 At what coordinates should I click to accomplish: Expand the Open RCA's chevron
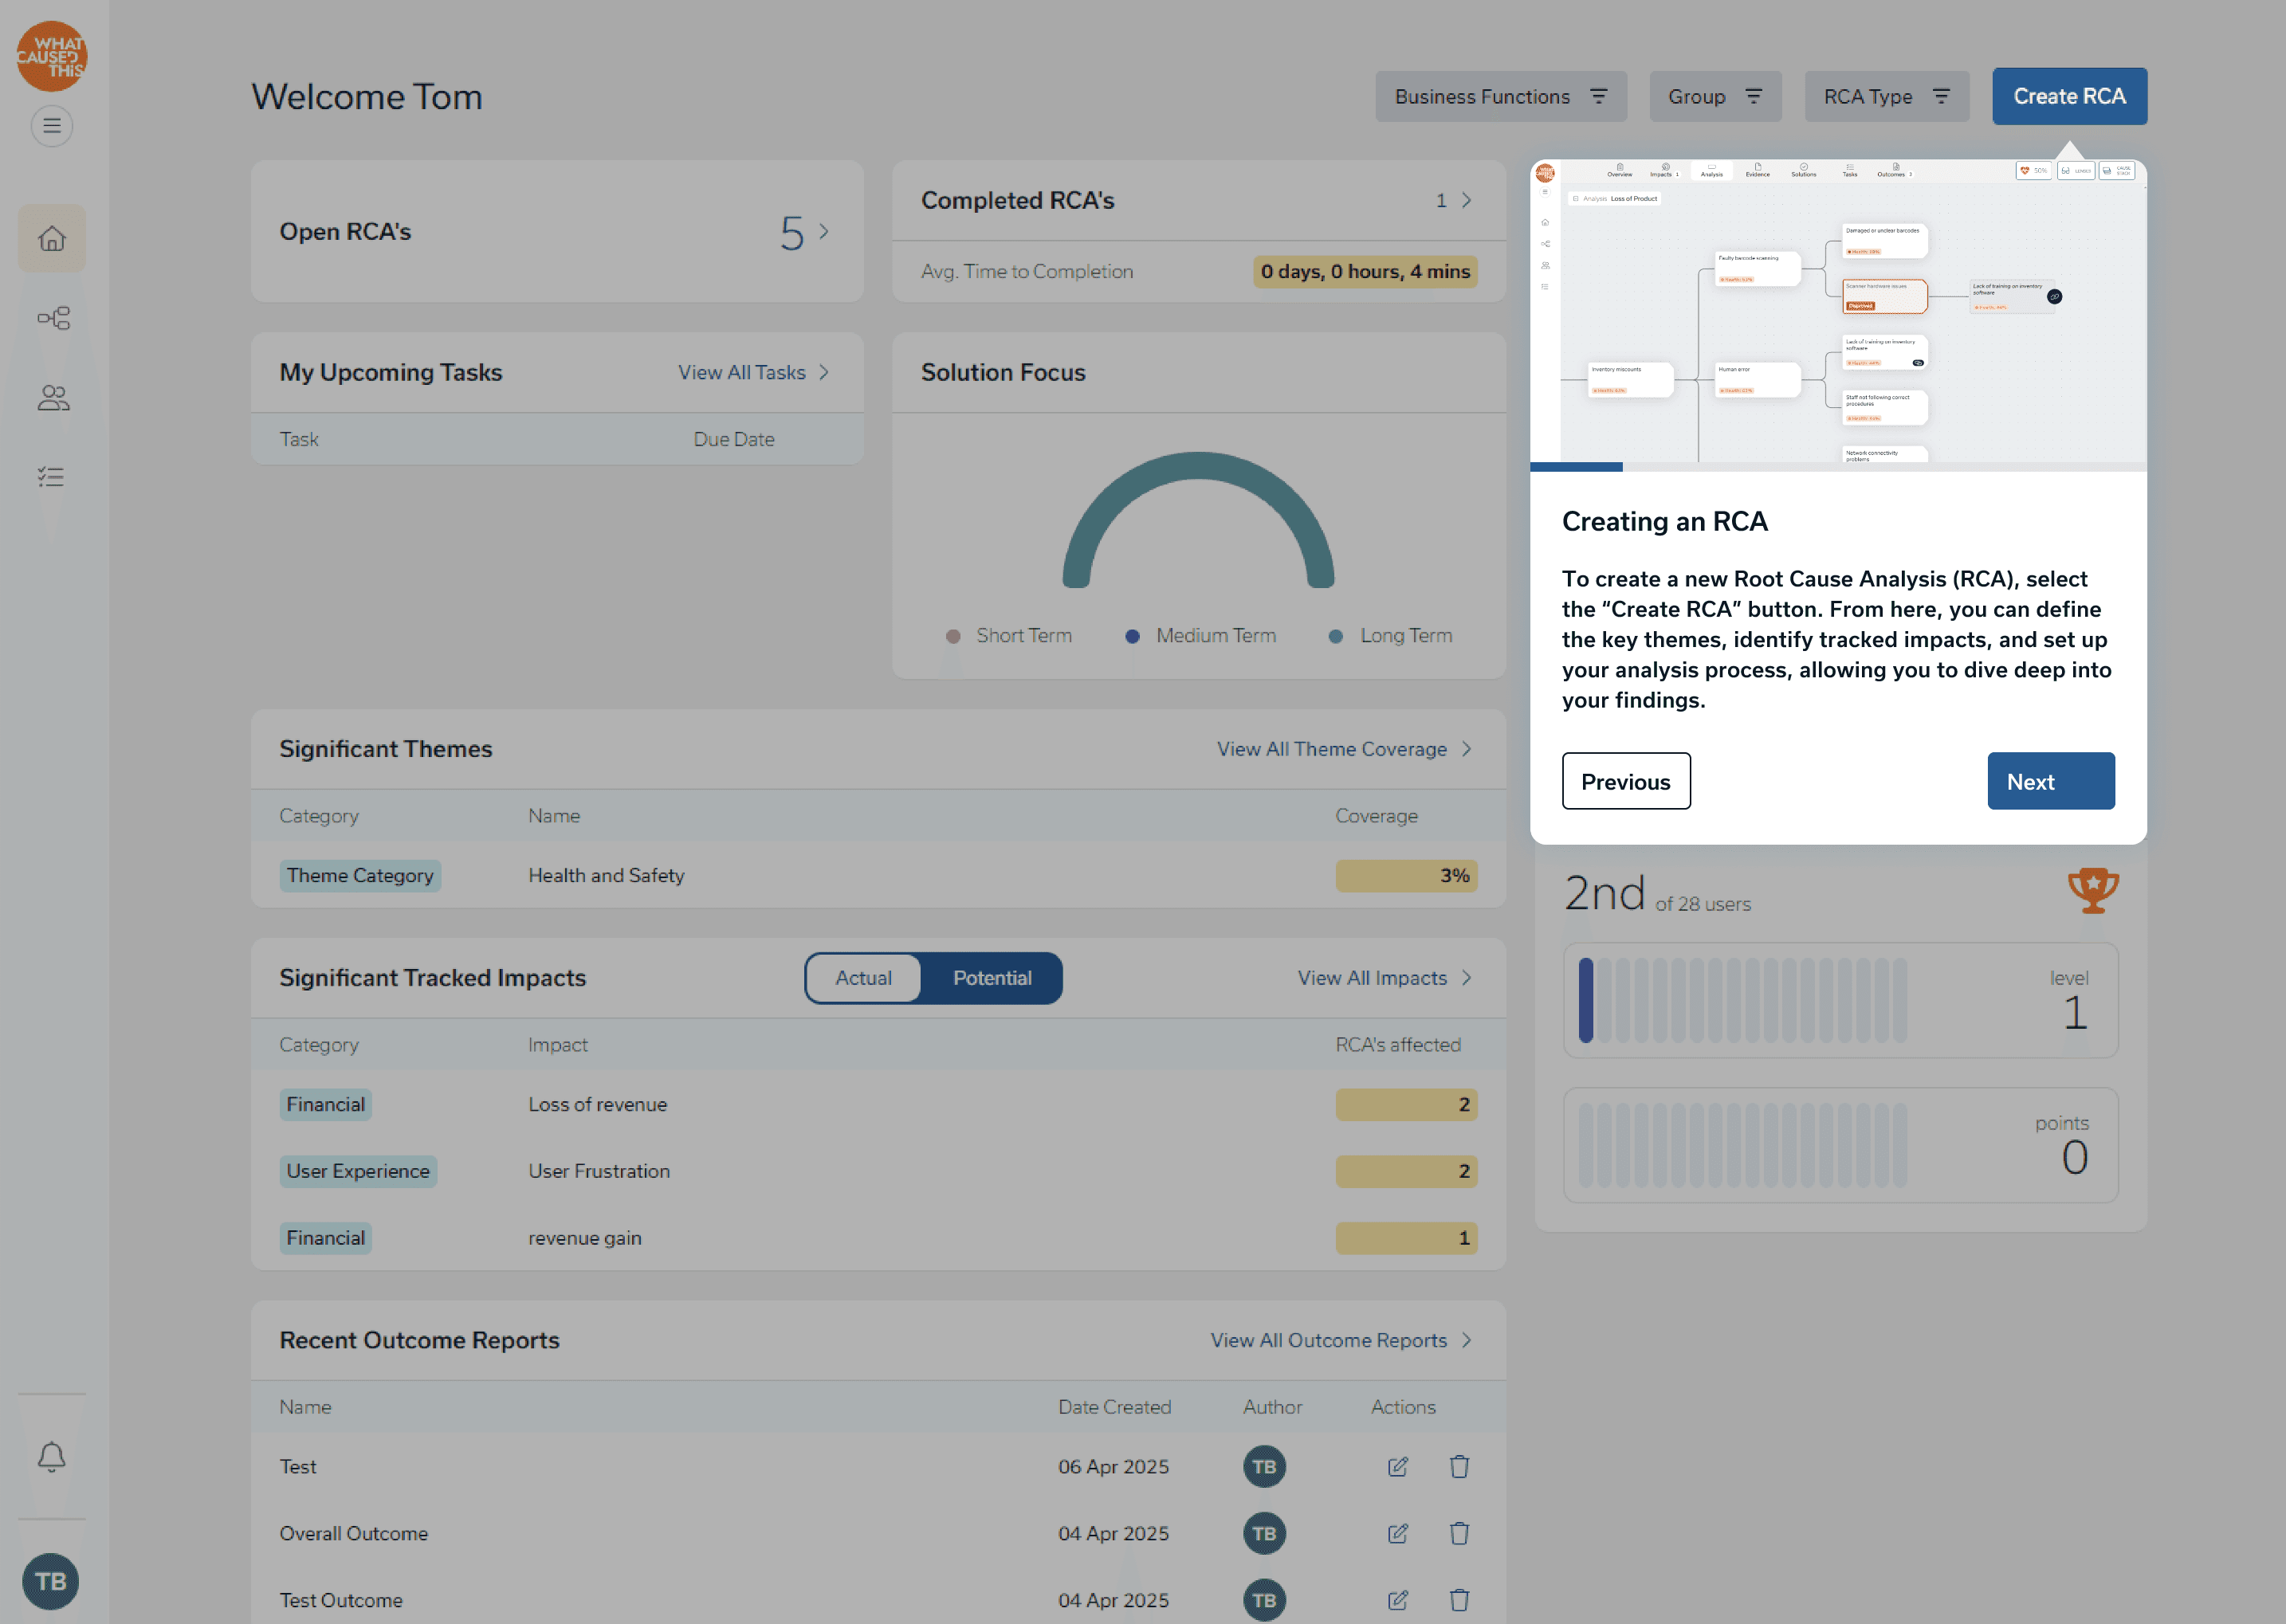click(824, 232)
